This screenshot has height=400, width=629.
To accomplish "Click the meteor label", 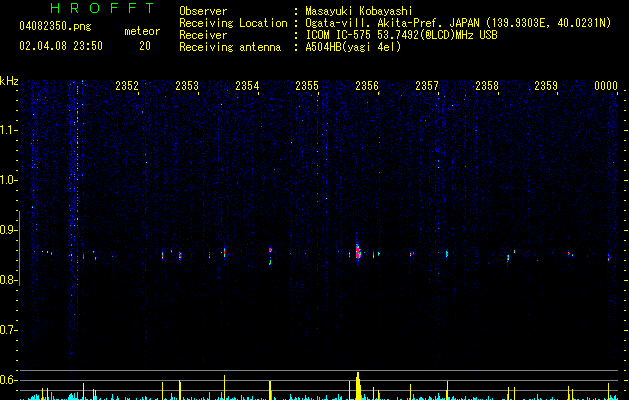I will click(x=142, y=31).
